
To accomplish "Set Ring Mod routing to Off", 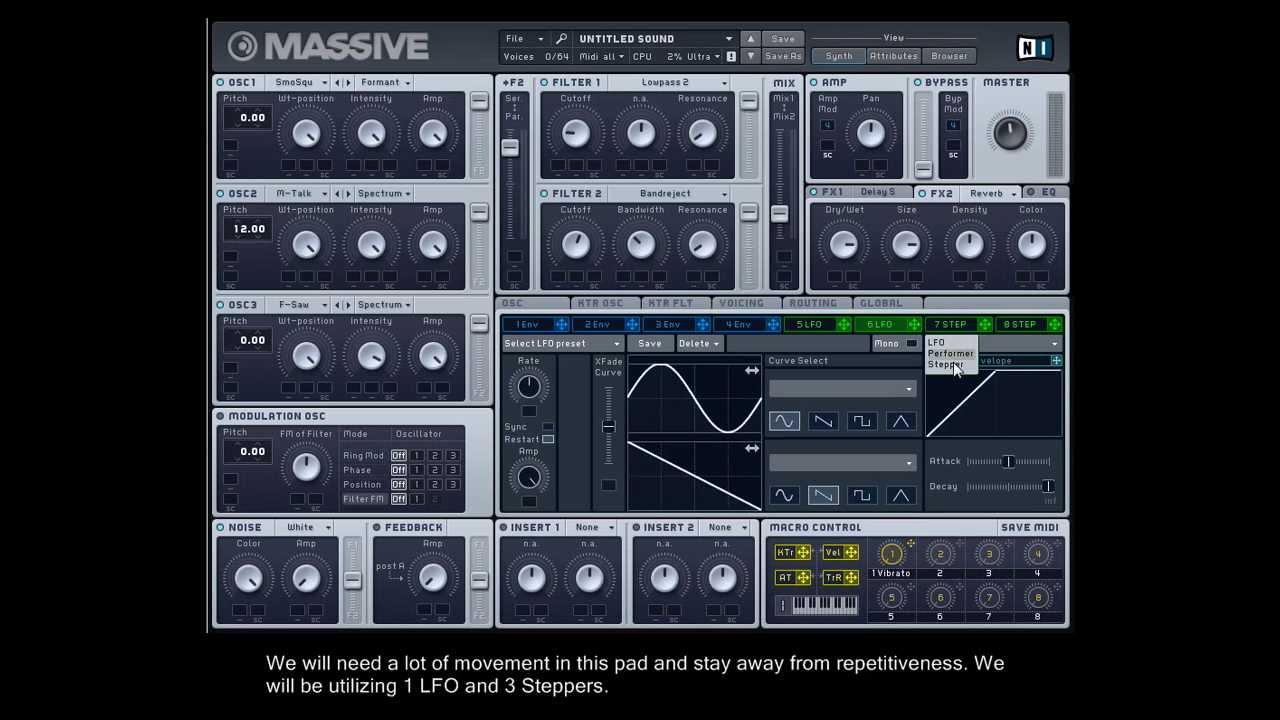I will click(x=398, y=456).
